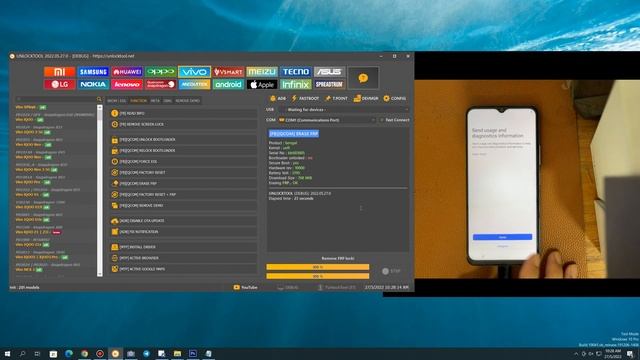Run [FB] READ INFO function
The width and height of the screenshot is (640, 360).
point(183,113)
